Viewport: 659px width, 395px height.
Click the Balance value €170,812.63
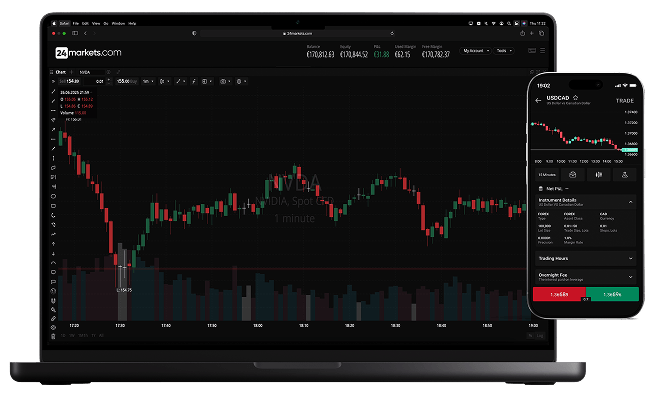click(x=320, y=54)
